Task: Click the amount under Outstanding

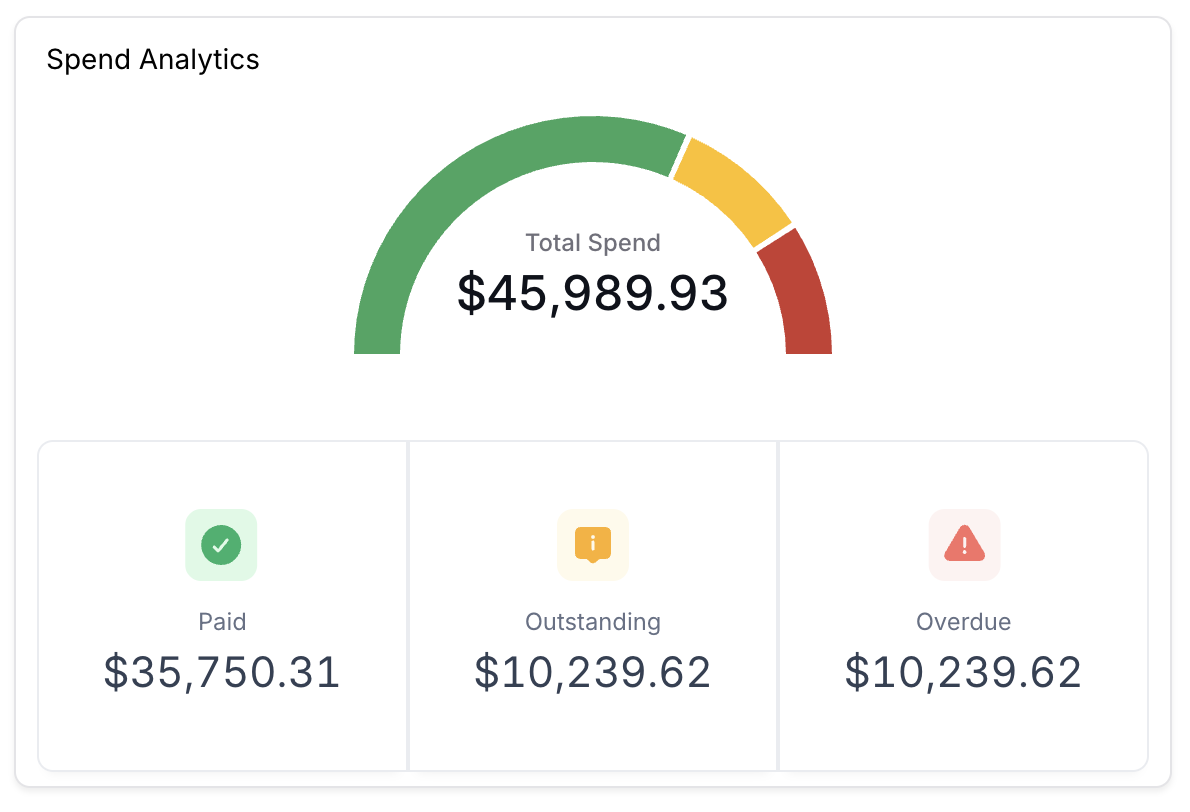Action: click(x=593, y=672)
